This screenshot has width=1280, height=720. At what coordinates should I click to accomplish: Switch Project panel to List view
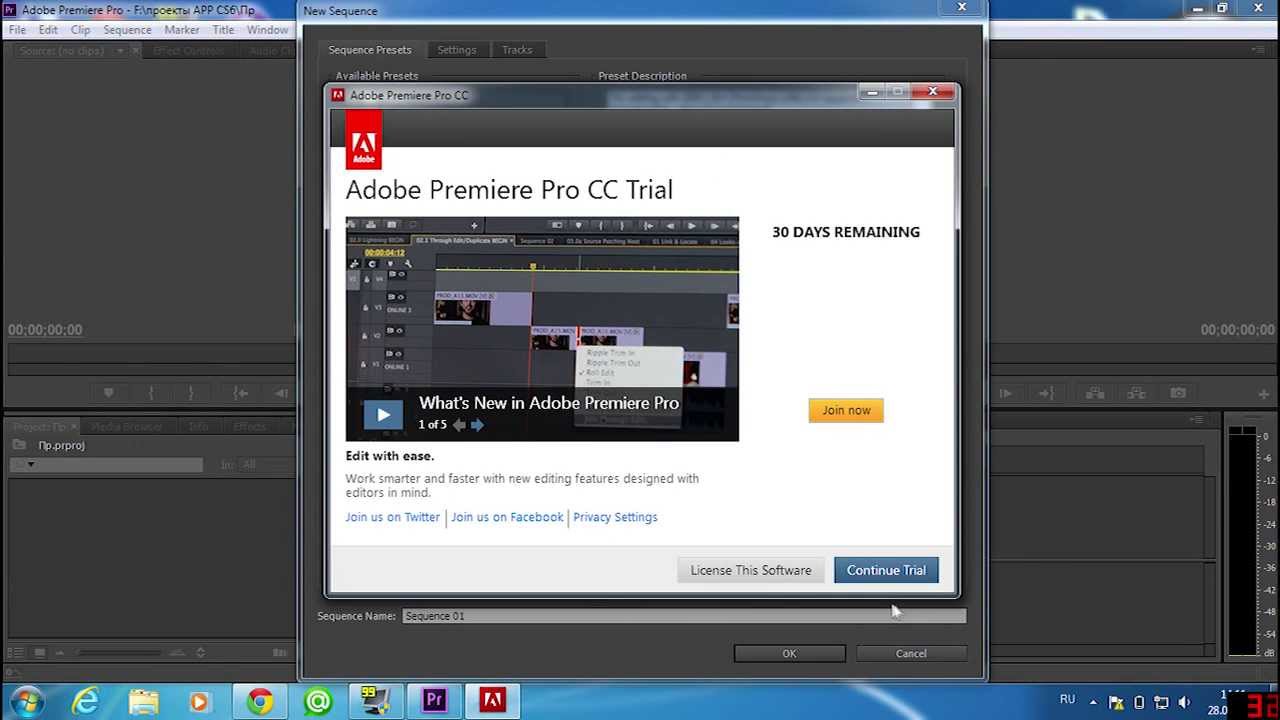(x=14, y=653)
